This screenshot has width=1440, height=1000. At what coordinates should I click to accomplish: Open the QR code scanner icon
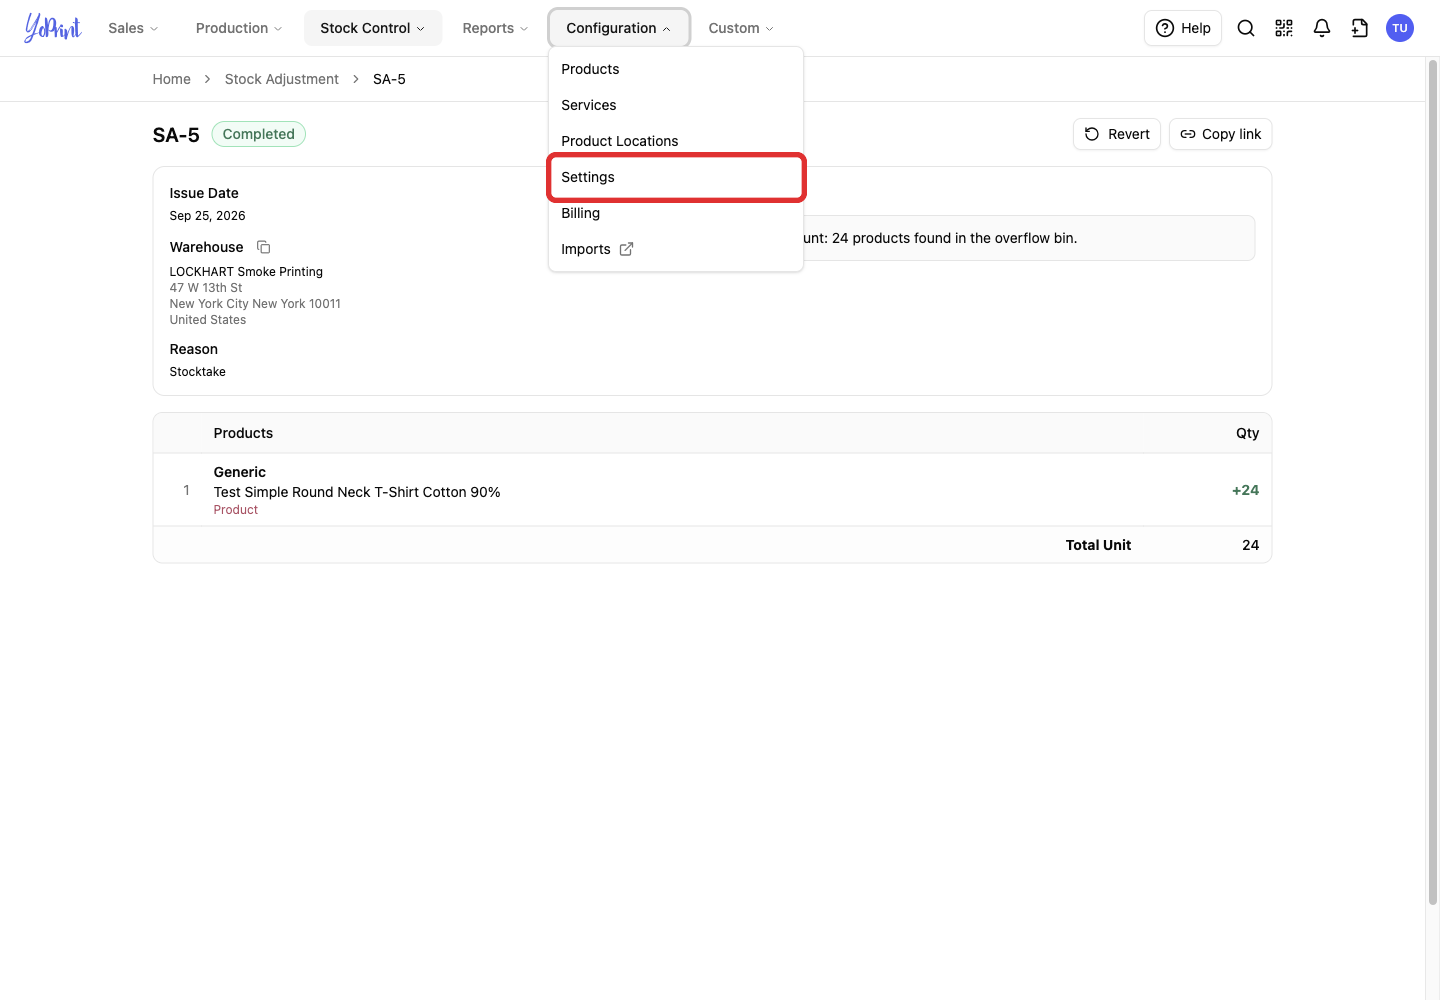[1284, 28]
